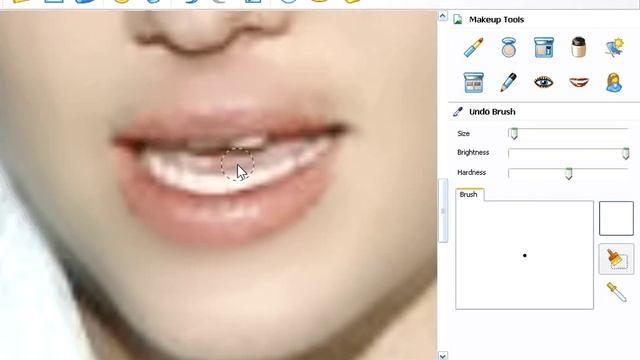Screen dimensions: 640x360
Task: Click the Undo Brush header icon
Action: 458,112
